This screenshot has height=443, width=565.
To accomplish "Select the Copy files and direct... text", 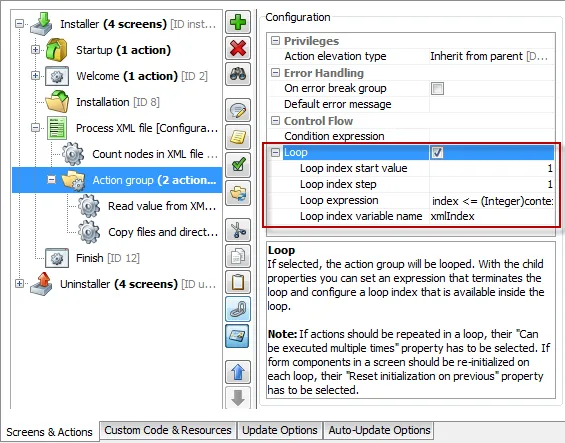I will [x=163, y=232].
